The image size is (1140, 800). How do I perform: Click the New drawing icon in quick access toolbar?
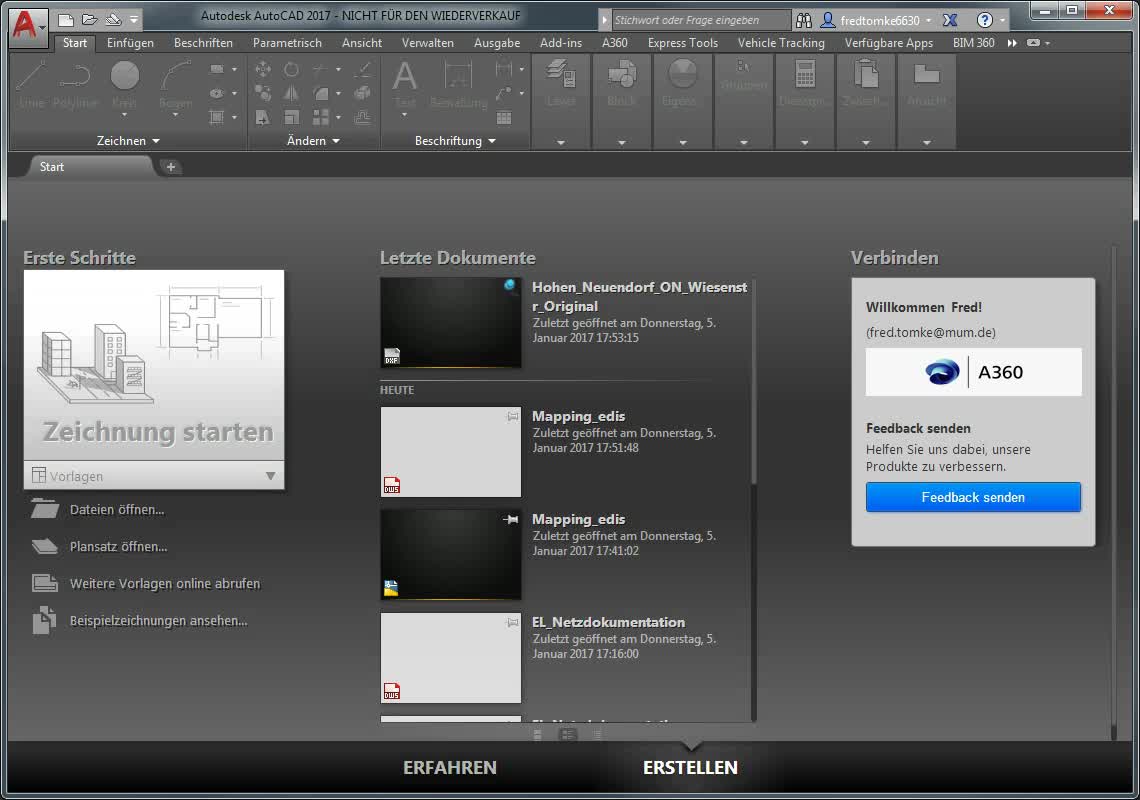point(66,20)
